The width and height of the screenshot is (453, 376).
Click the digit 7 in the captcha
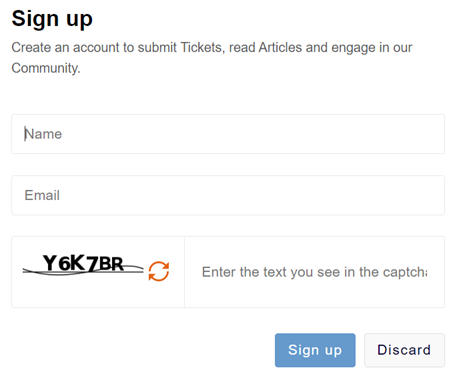(93, 264)
